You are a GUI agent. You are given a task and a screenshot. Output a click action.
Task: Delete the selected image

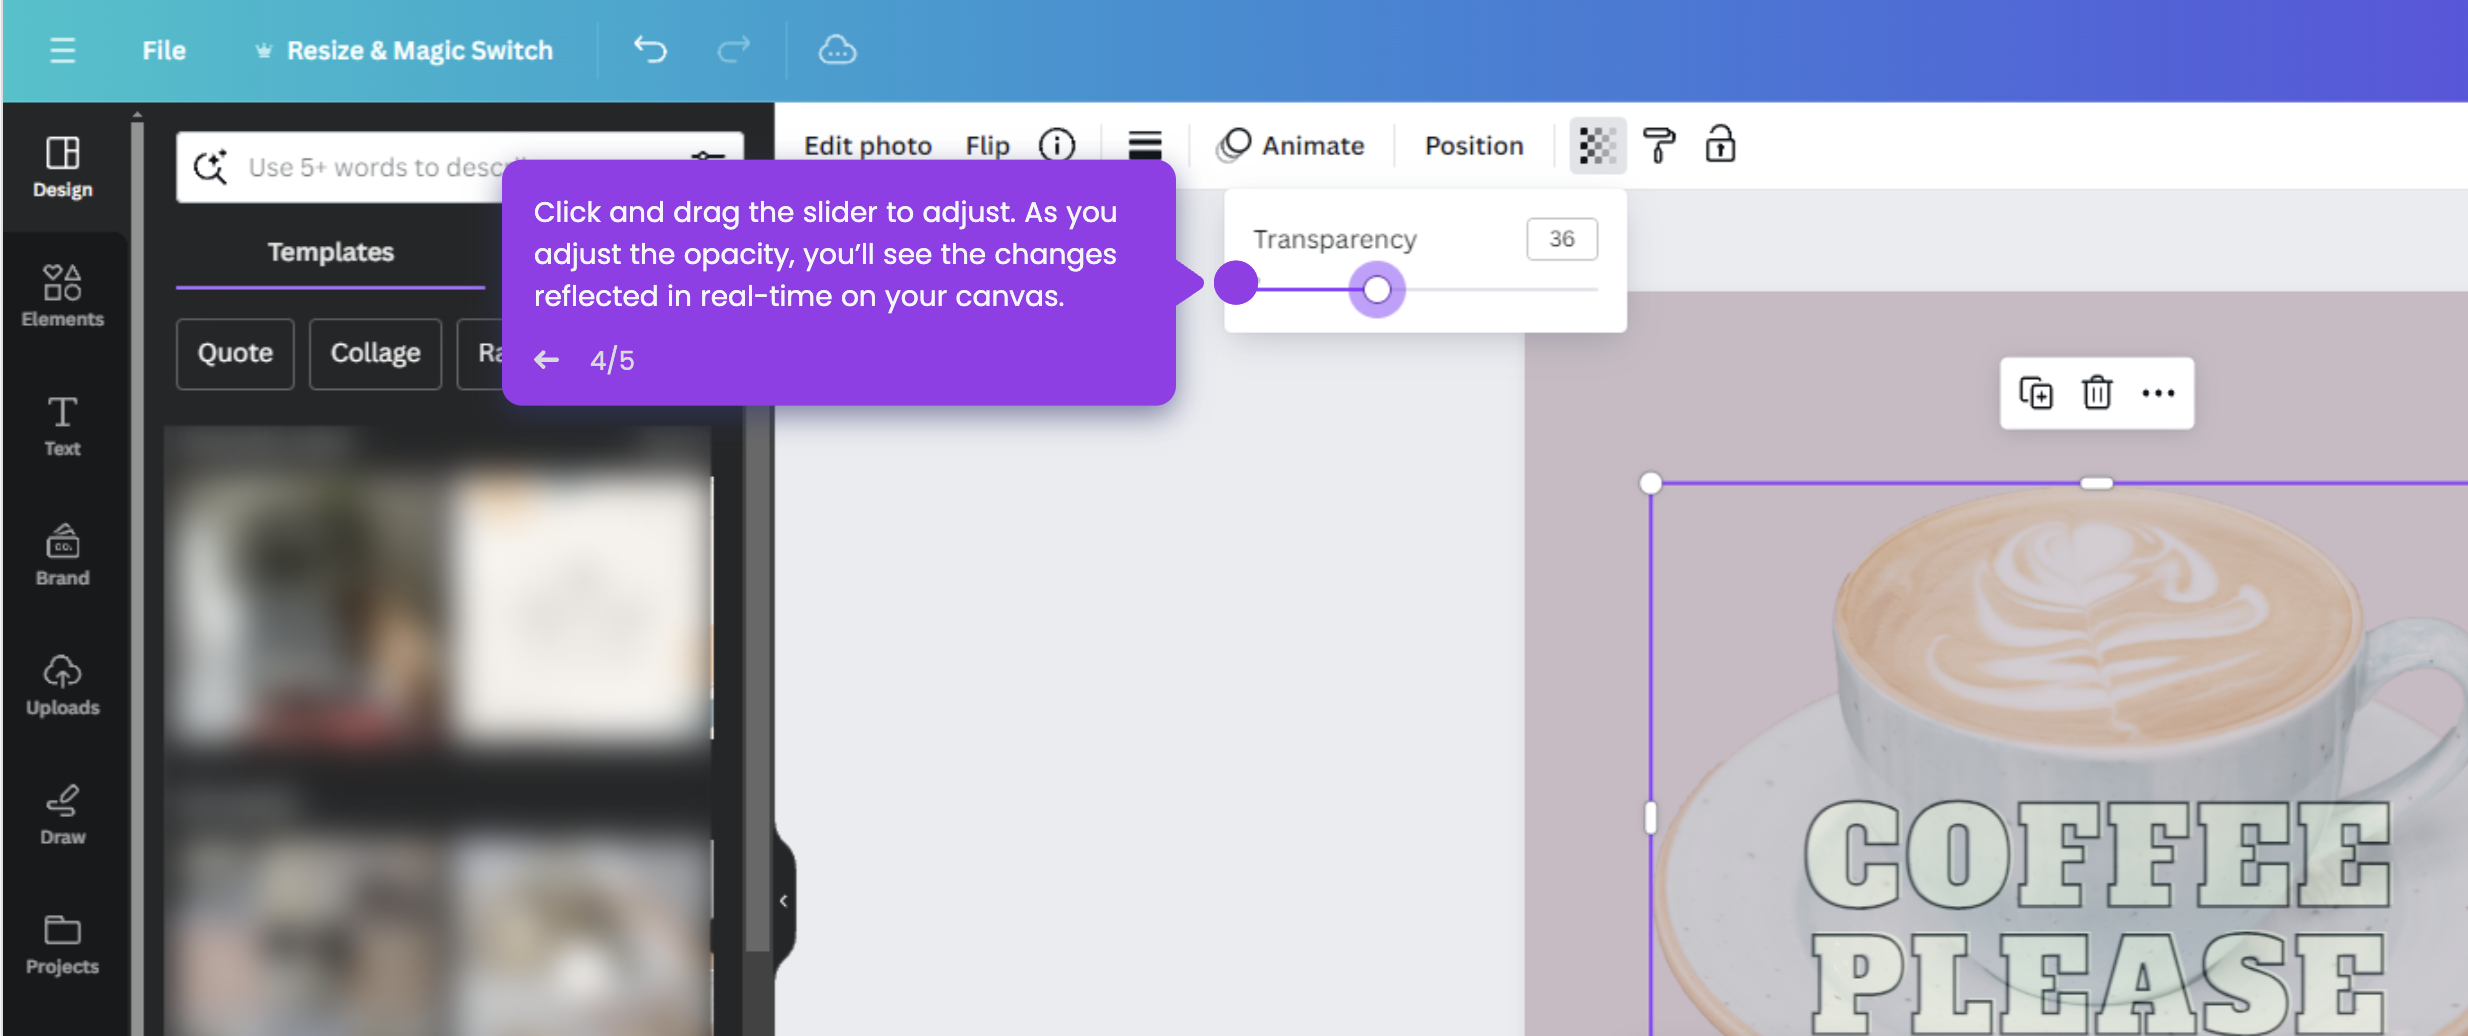point(2095,393)
